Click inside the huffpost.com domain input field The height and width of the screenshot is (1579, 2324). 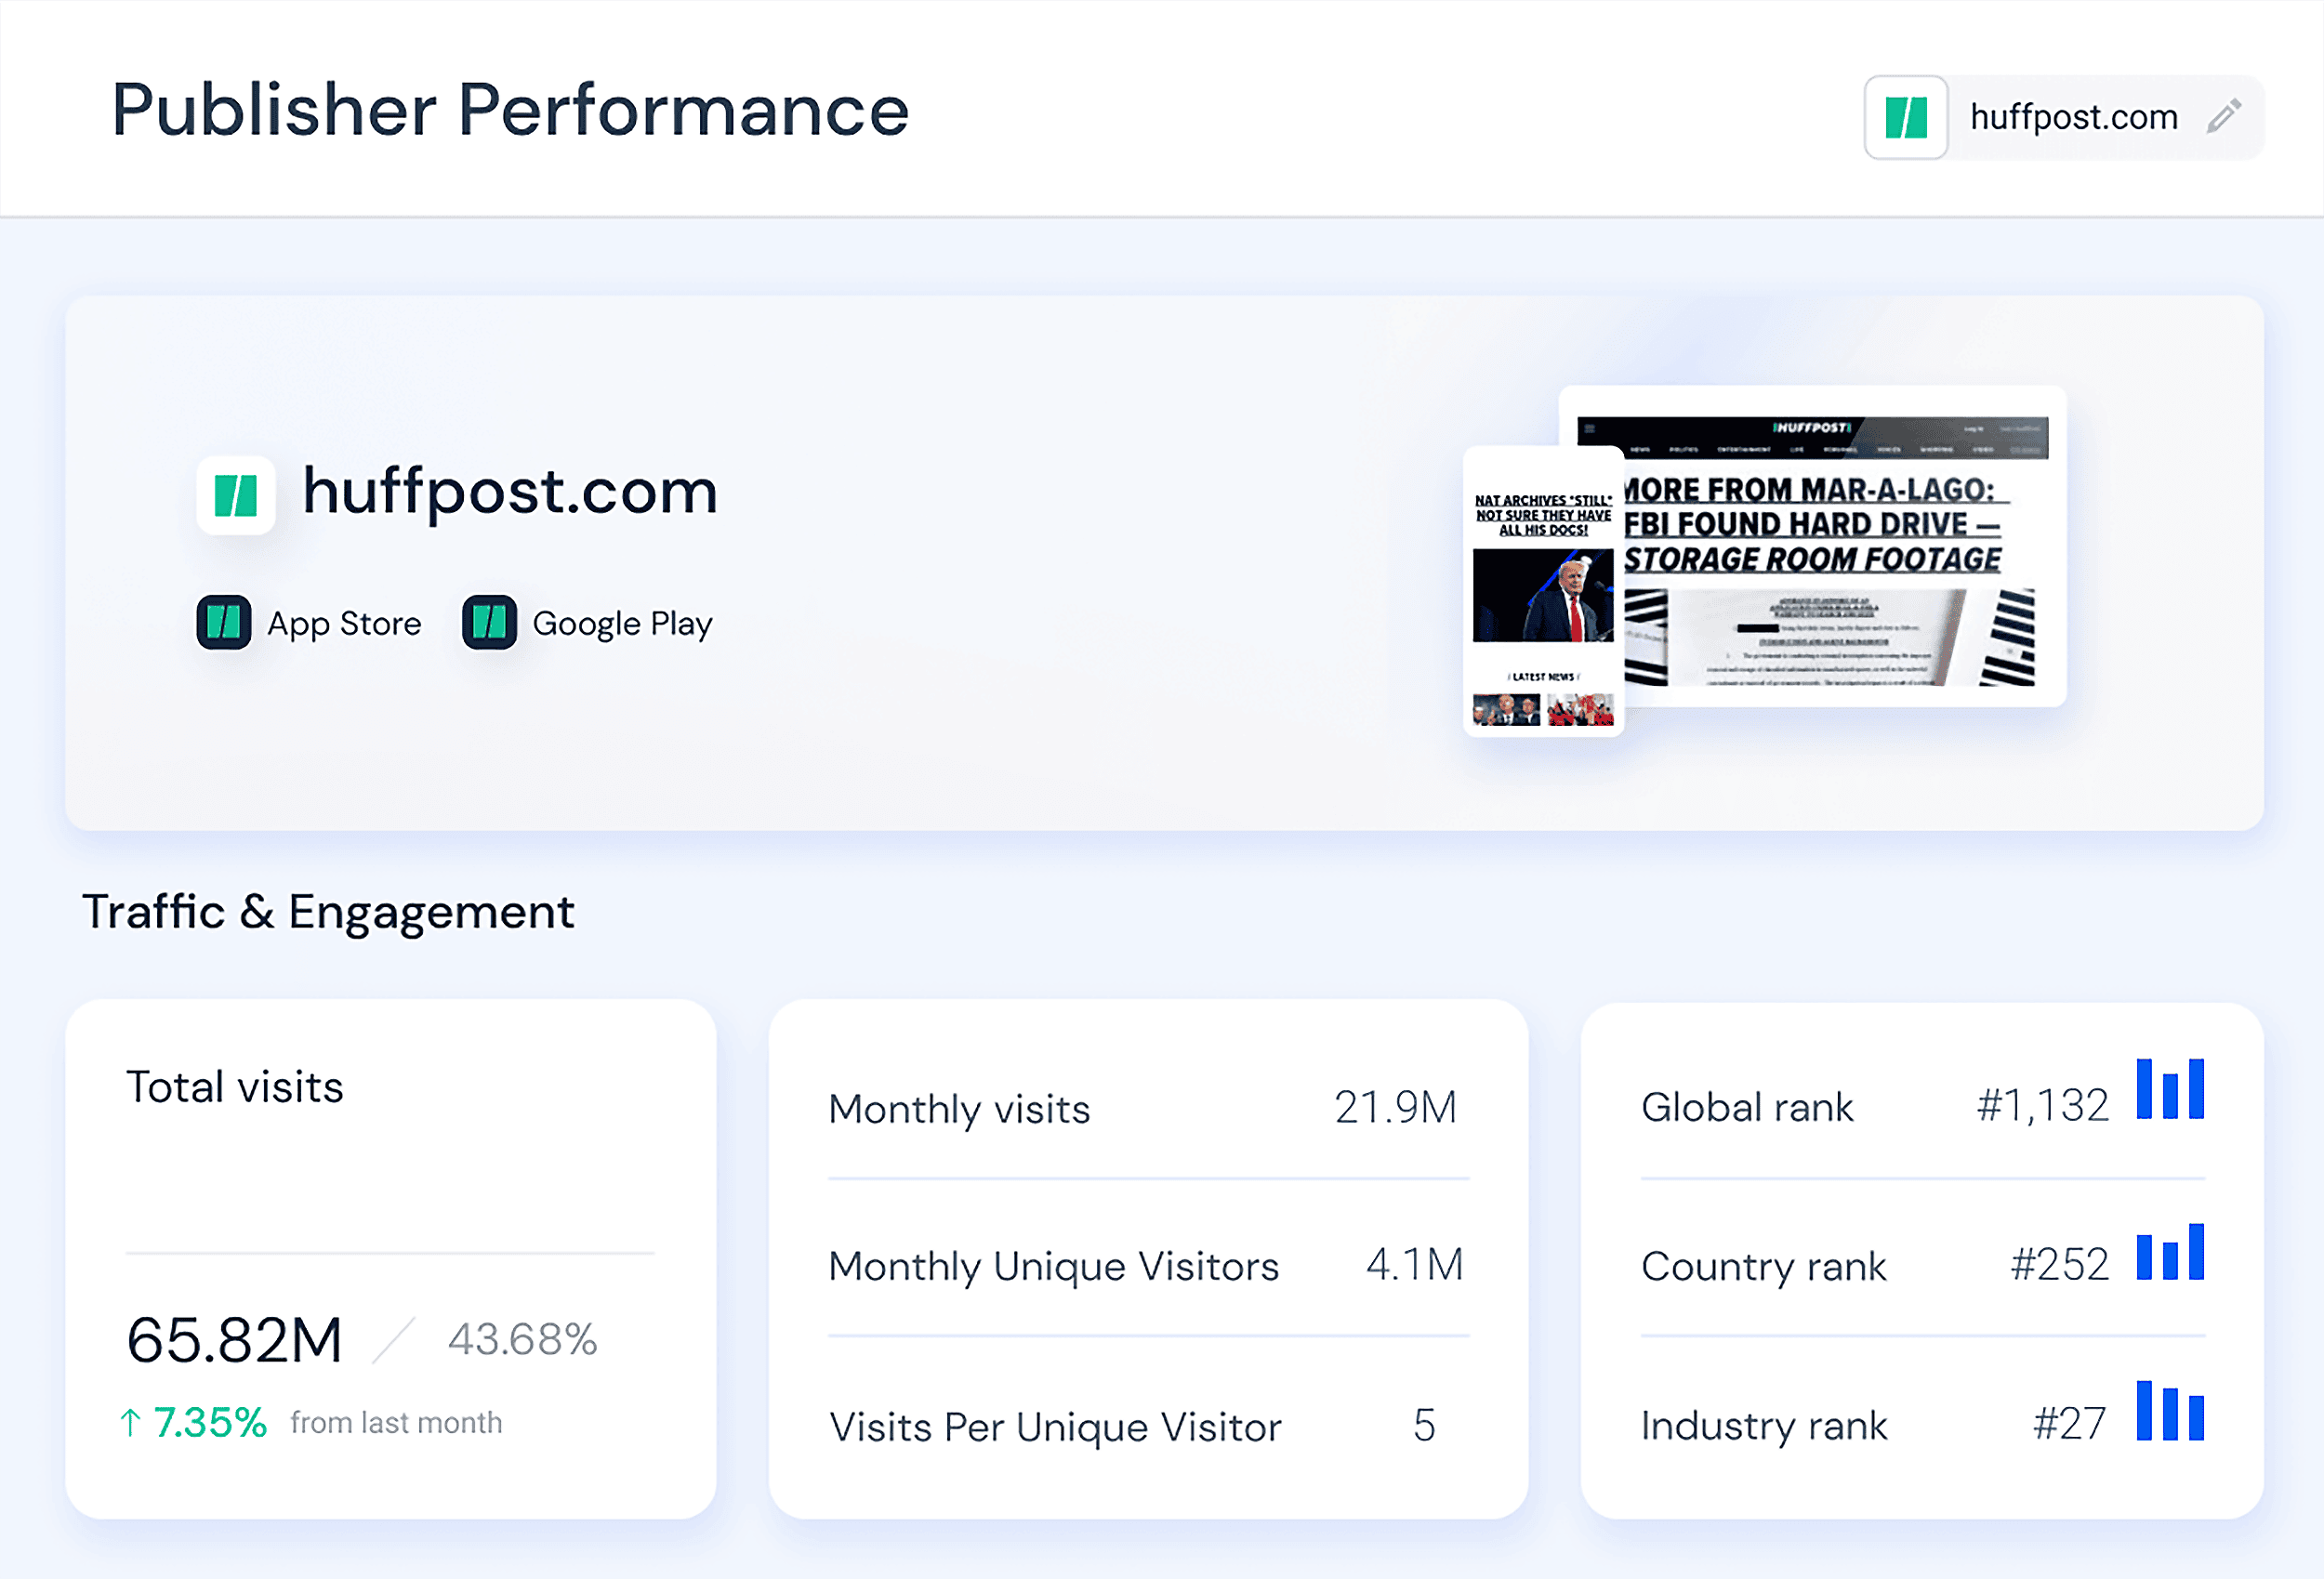point(2075,117)
